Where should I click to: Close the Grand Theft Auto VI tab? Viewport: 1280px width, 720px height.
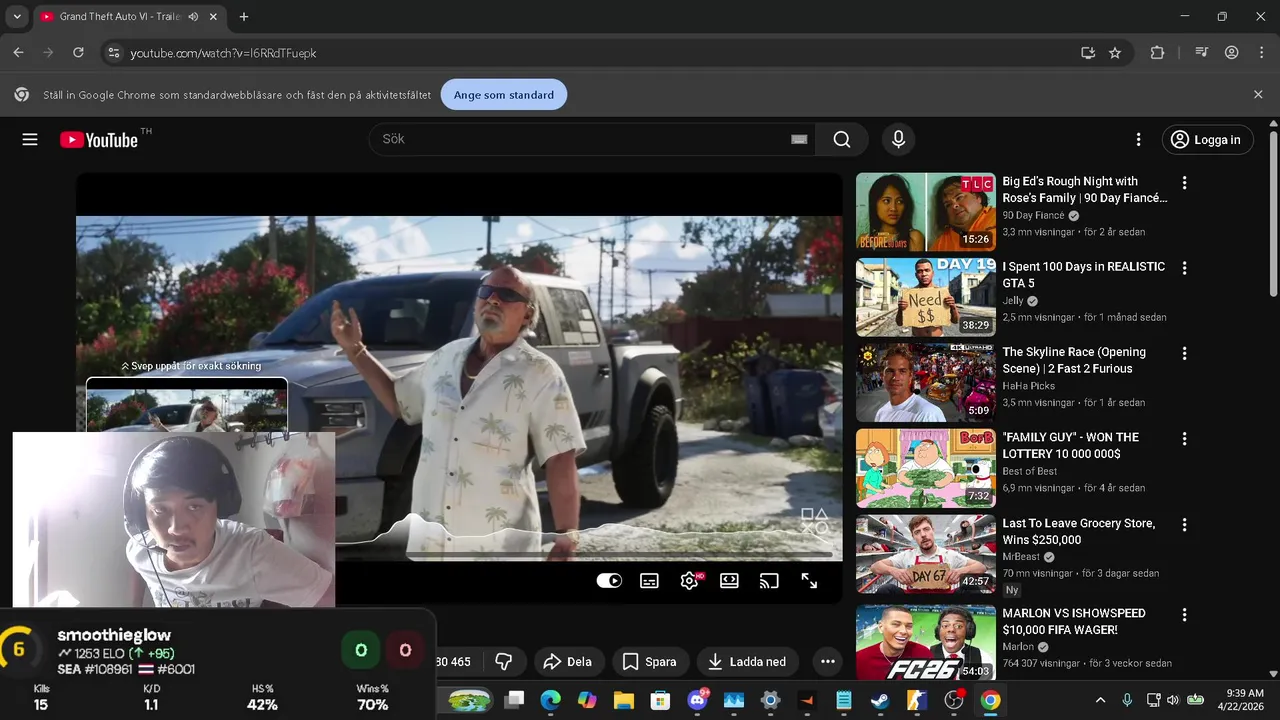[x=213, y=17]
